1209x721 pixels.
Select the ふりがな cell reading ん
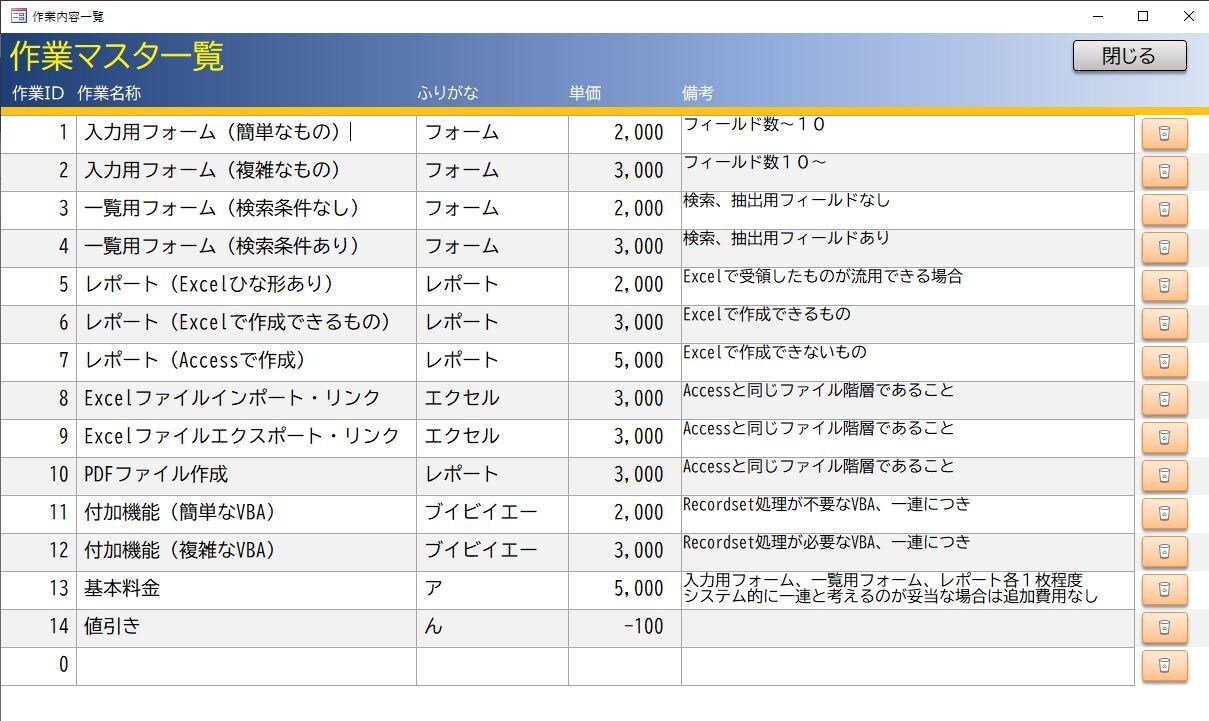pyautogui.click(x=492, y=628)
